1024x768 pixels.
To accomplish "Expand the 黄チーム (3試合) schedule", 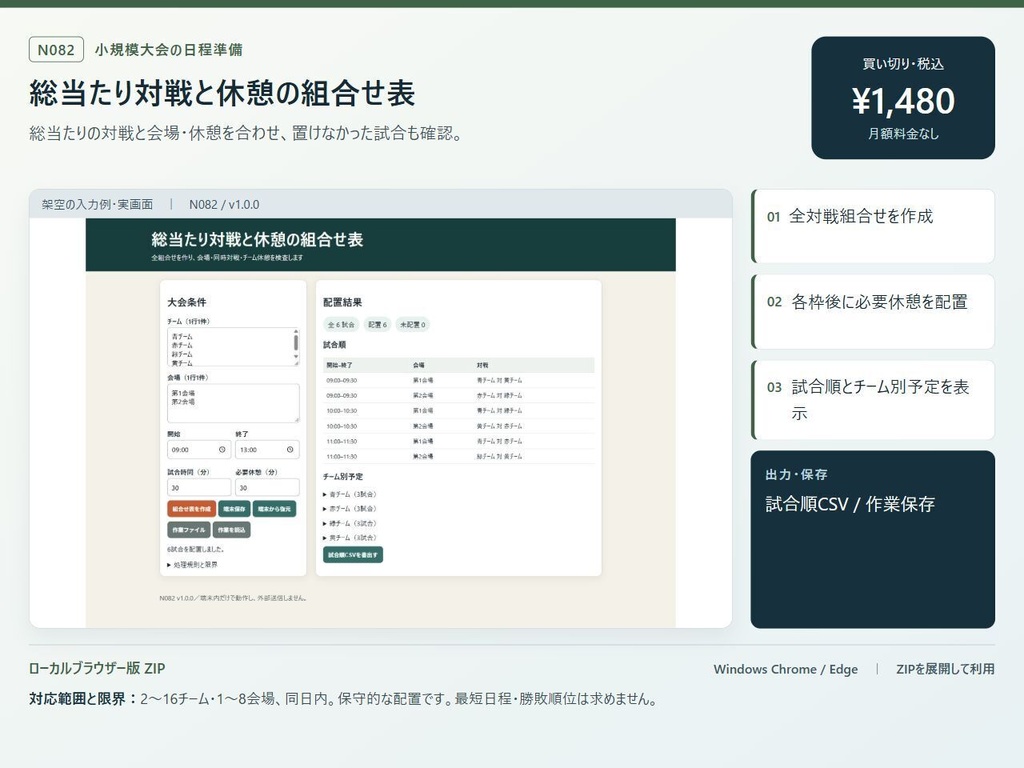I will point(350,537).
